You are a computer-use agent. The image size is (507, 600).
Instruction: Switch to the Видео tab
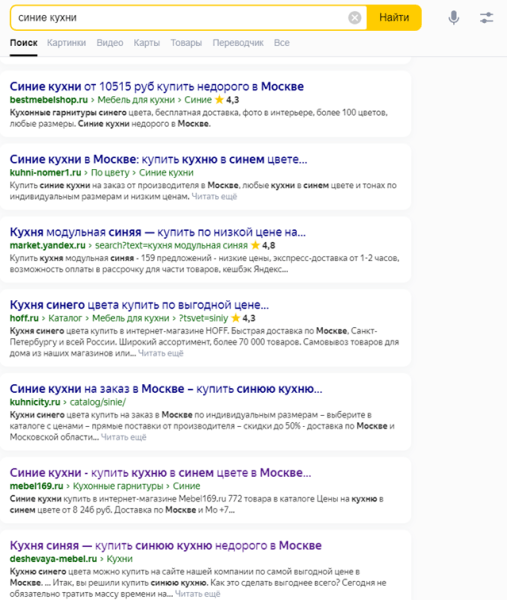(110, 43)
